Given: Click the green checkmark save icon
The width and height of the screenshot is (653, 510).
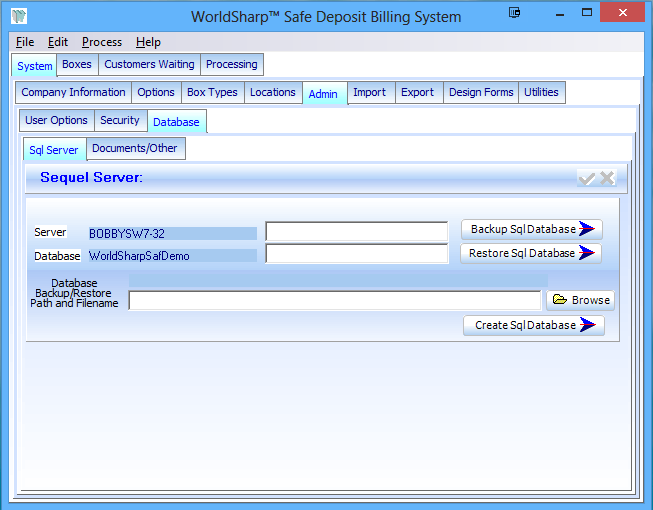Looking at the screenshot, I should (x=587, y=178).
